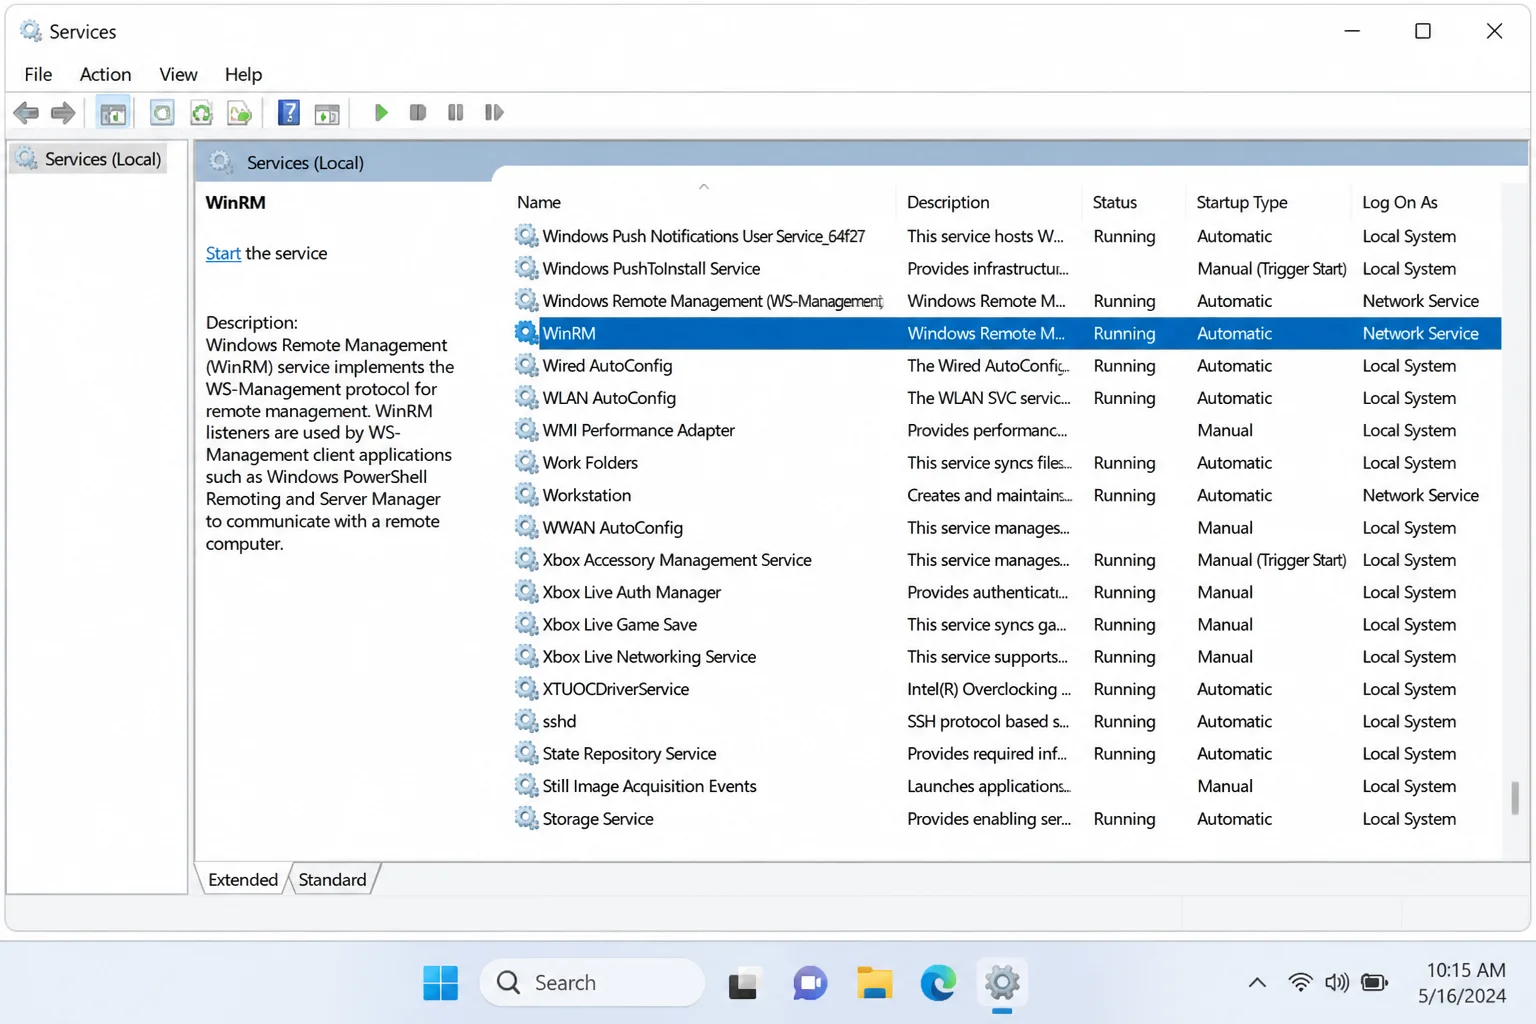Viewport: 1536px width, 1024px height.
Task: Click the Services (Local) header in details pane
Action: pos(305,163)
